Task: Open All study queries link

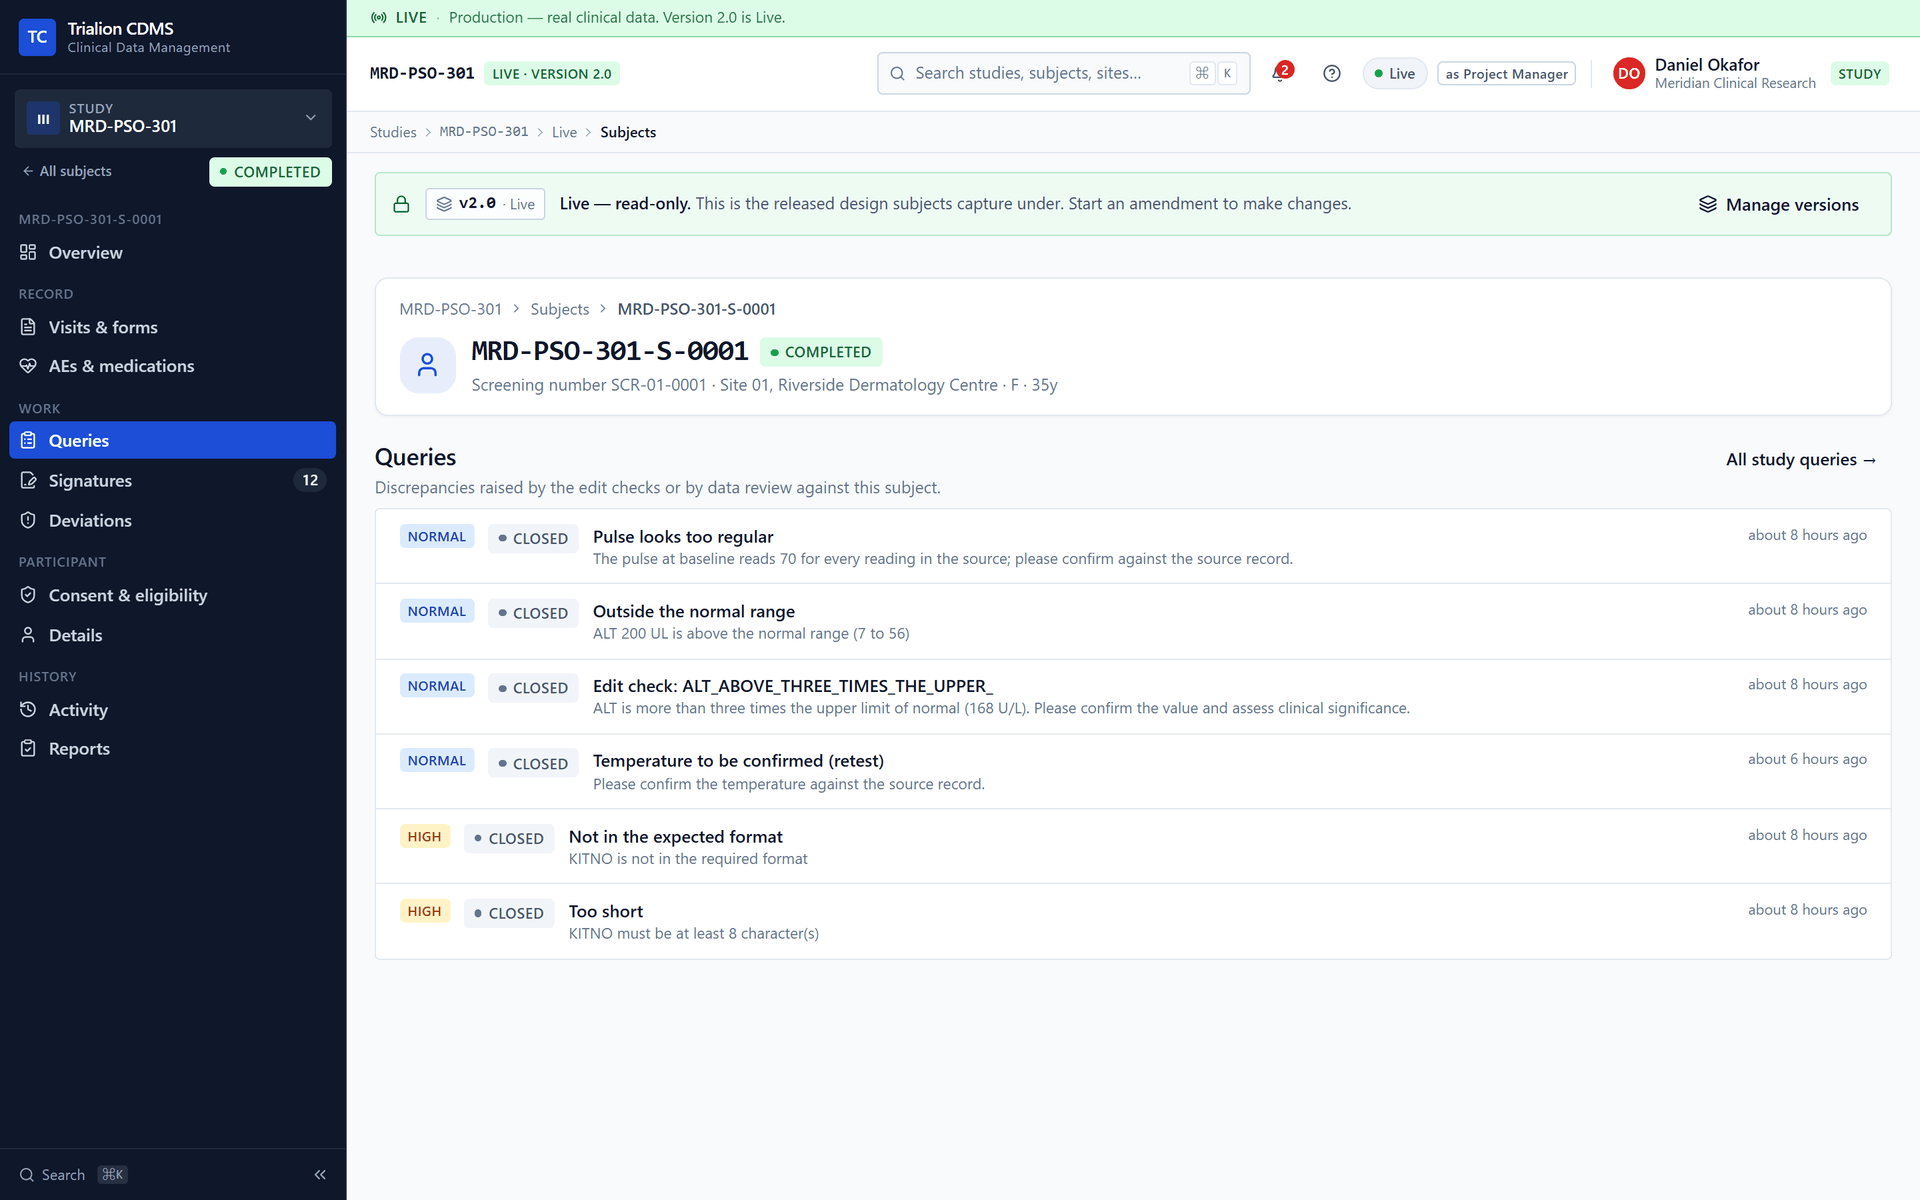Action: pos(1801,459)
